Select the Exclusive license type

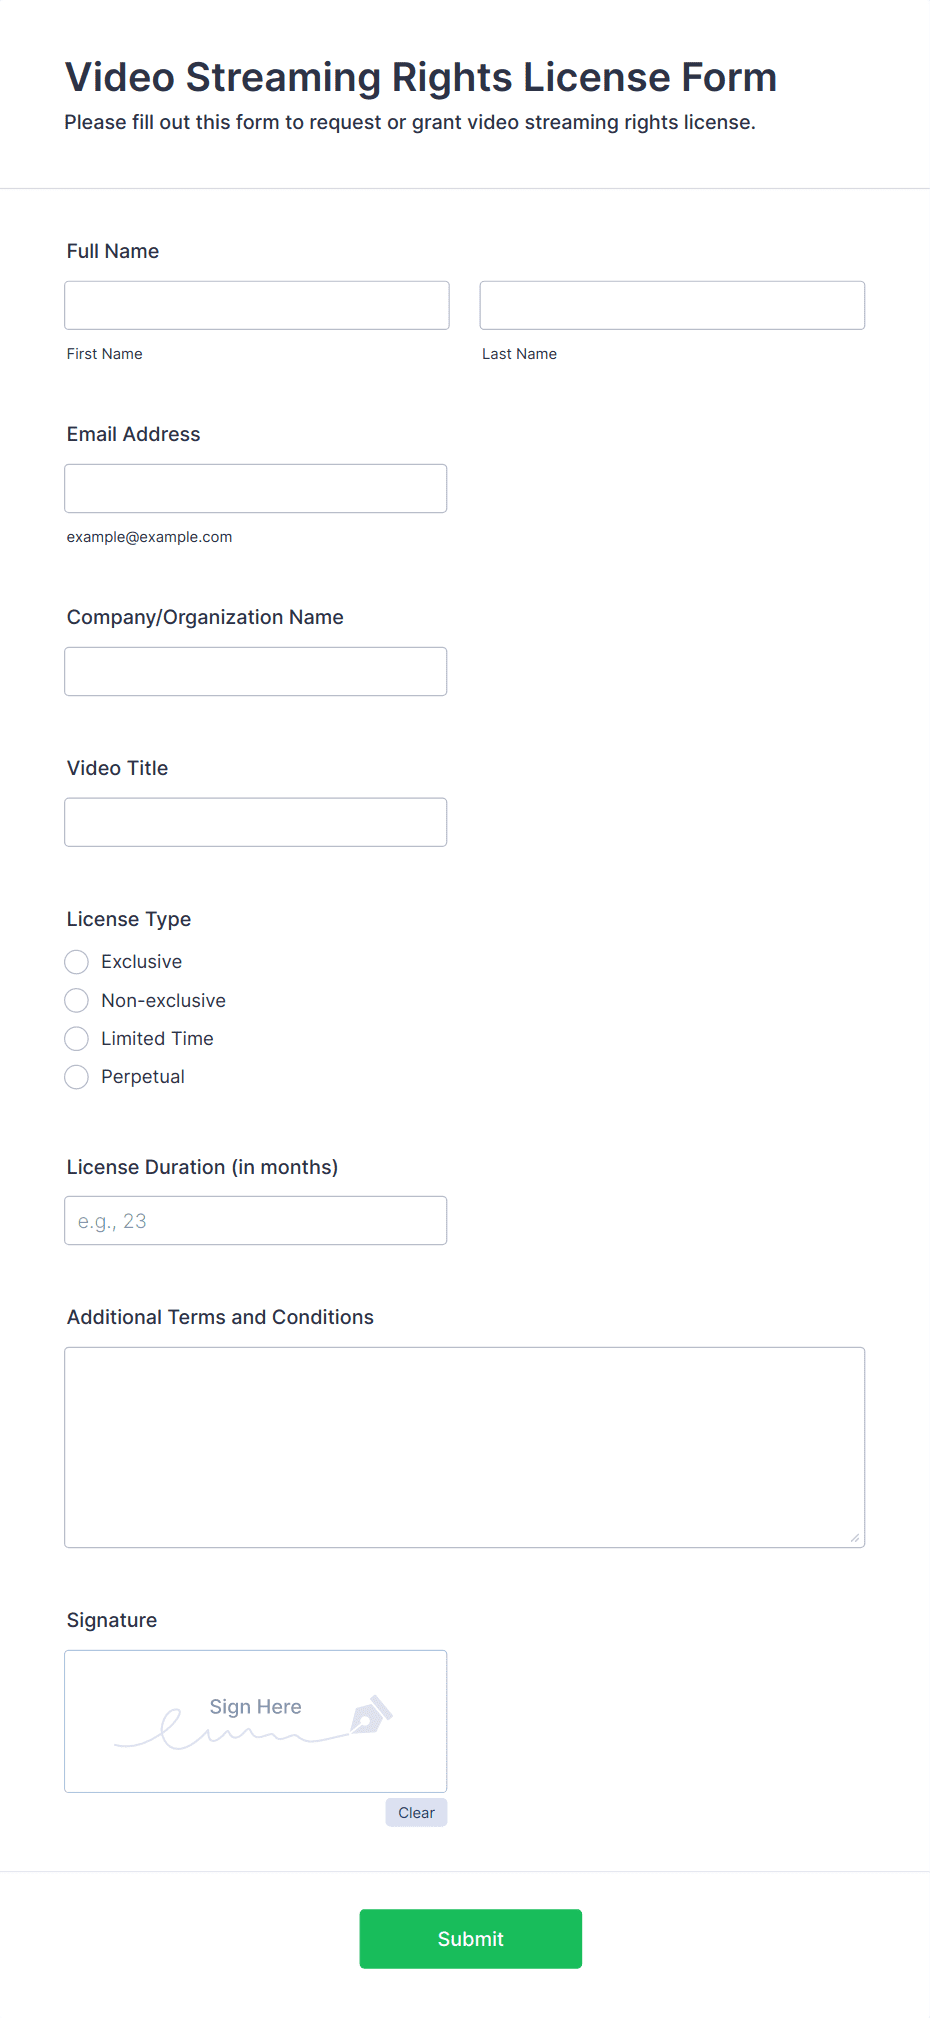click(76, 962)
